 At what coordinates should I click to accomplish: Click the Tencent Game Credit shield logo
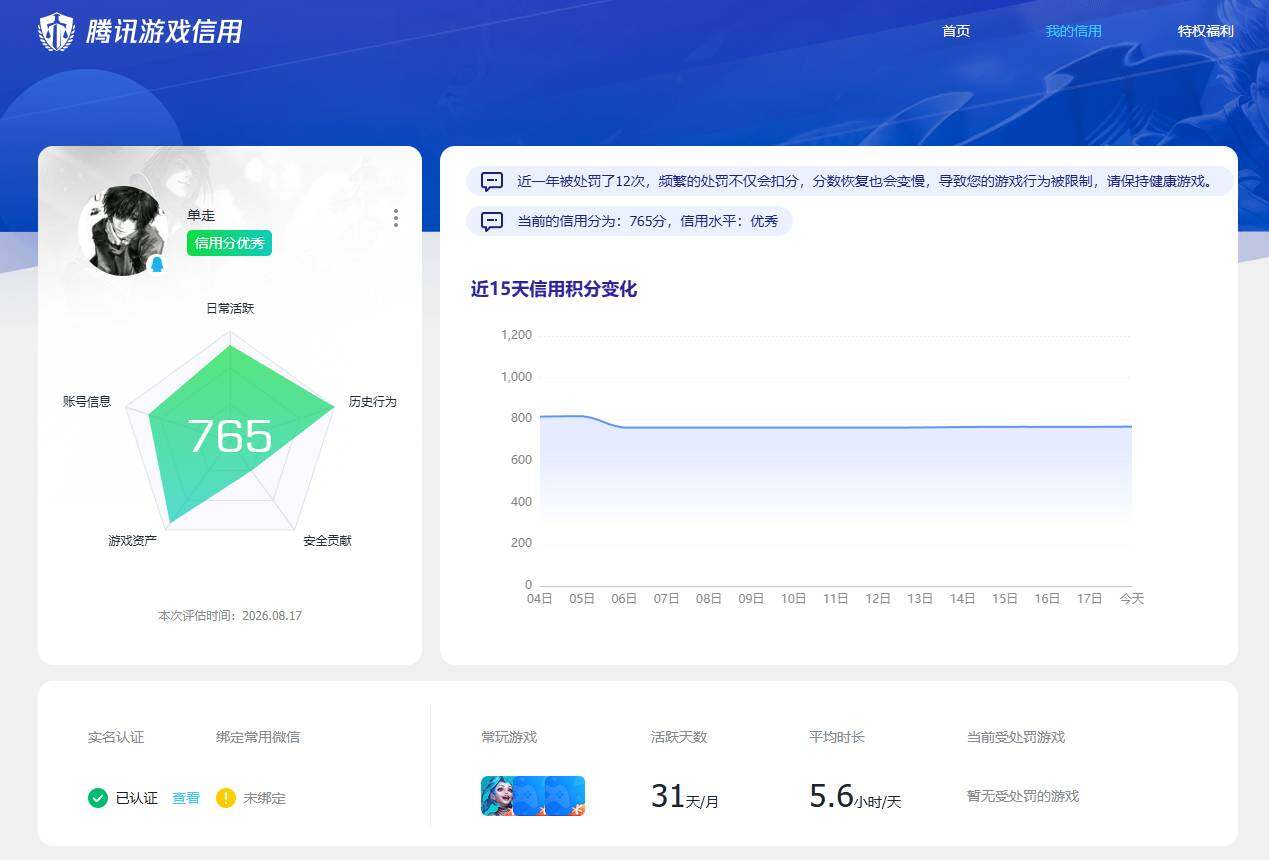click(x=56, y=32)
